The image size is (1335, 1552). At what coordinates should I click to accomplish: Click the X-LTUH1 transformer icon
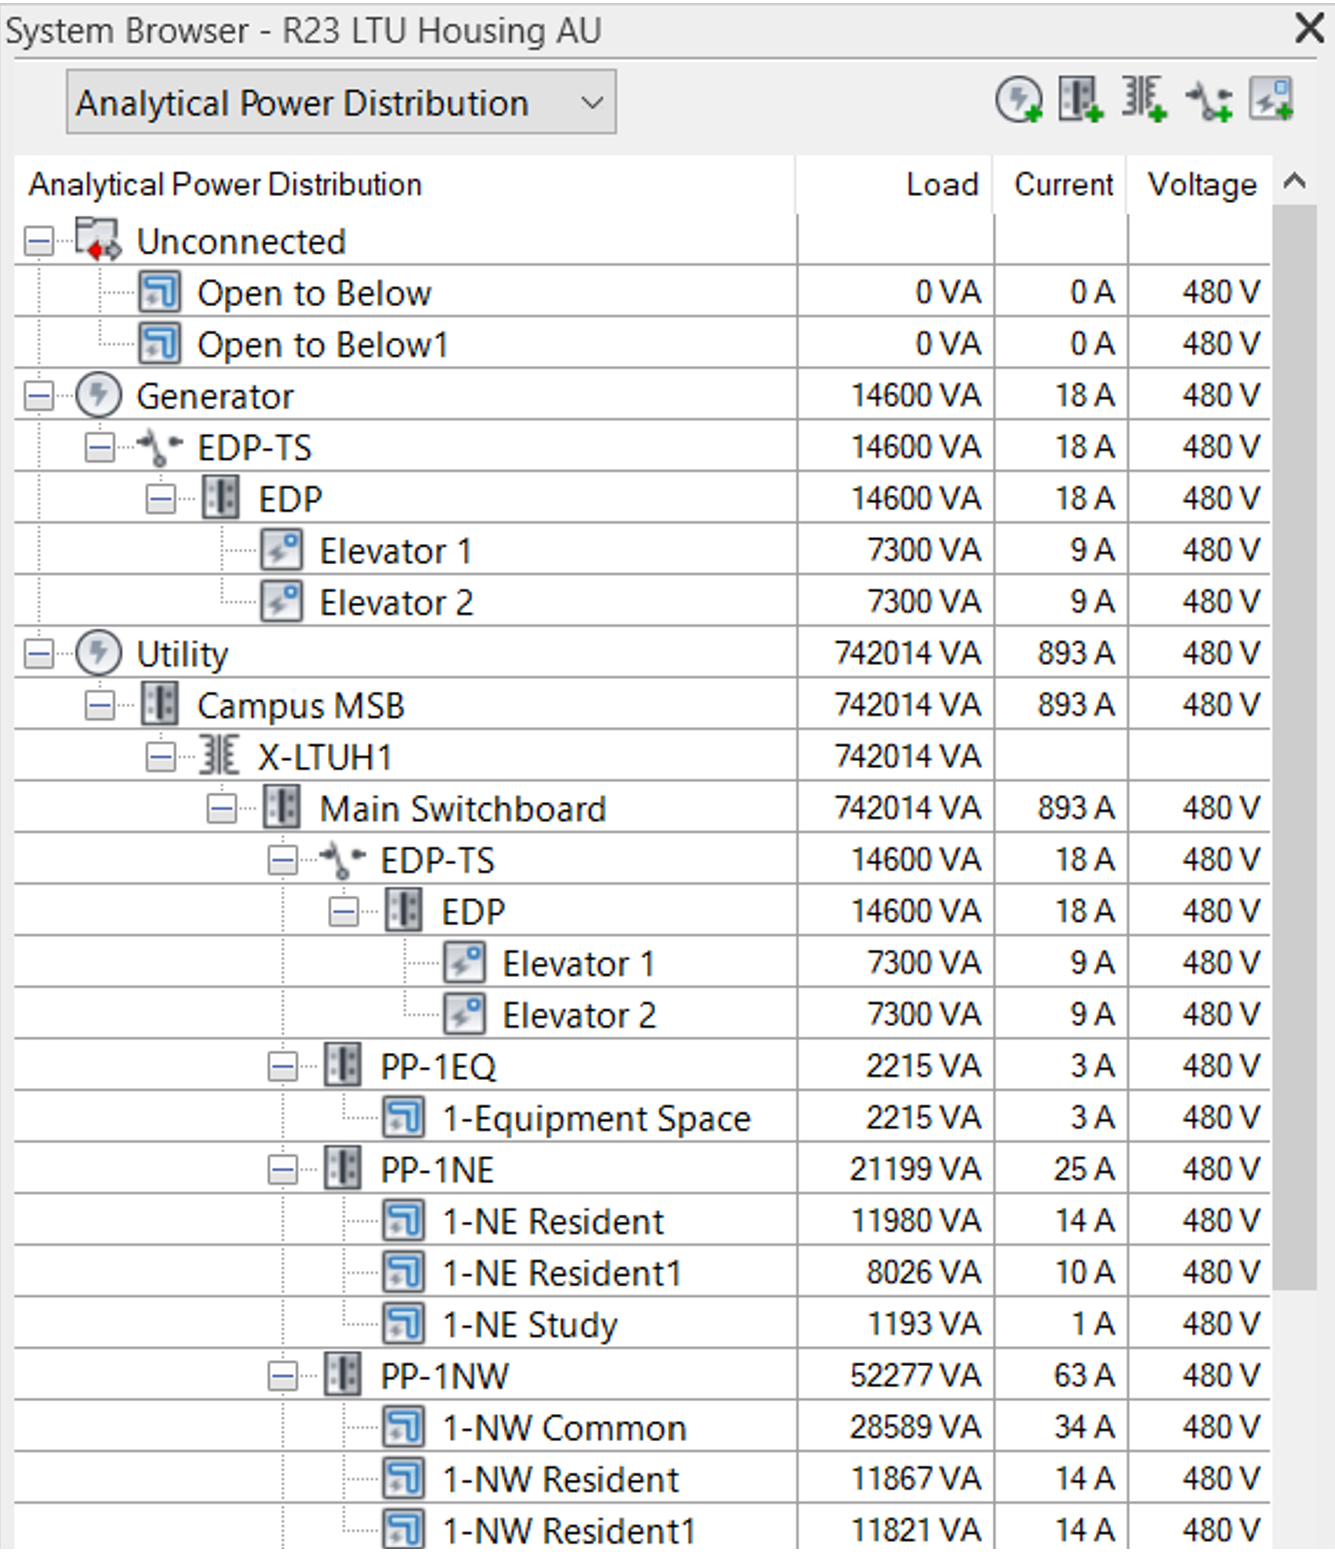tap(219, 757)
